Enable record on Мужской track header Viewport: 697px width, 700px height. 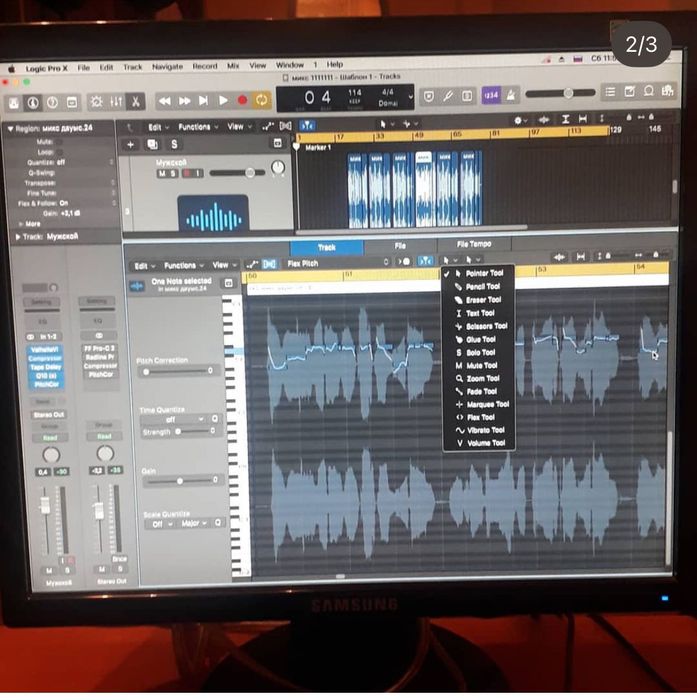pyautogui.click(x=187, y=173)
